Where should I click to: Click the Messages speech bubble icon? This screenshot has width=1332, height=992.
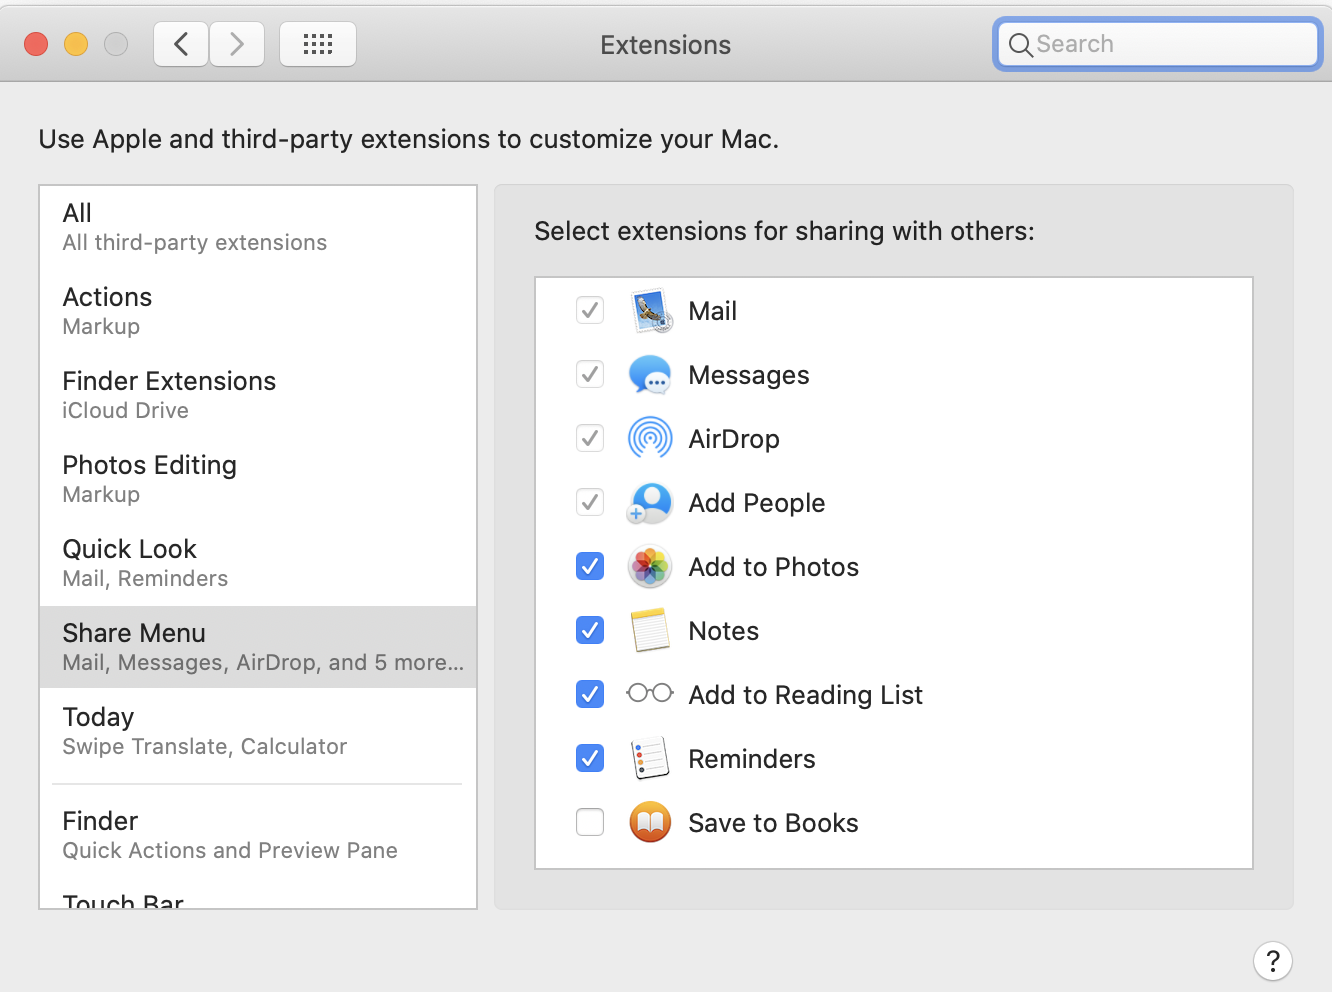coord(650,375)
